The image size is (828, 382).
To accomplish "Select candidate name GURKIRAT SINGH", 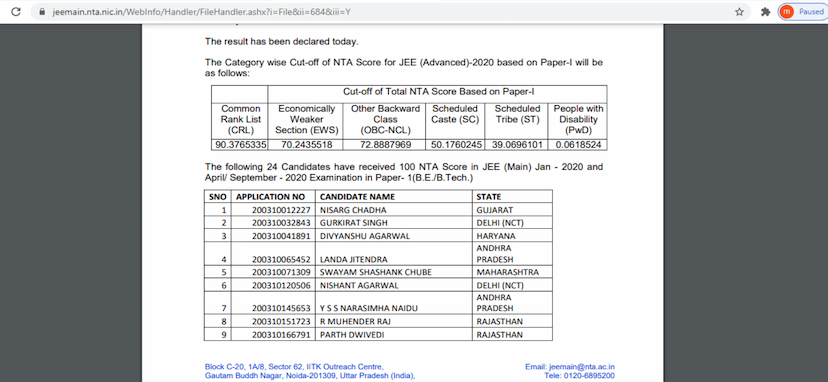I will click(x=354, y=223).
